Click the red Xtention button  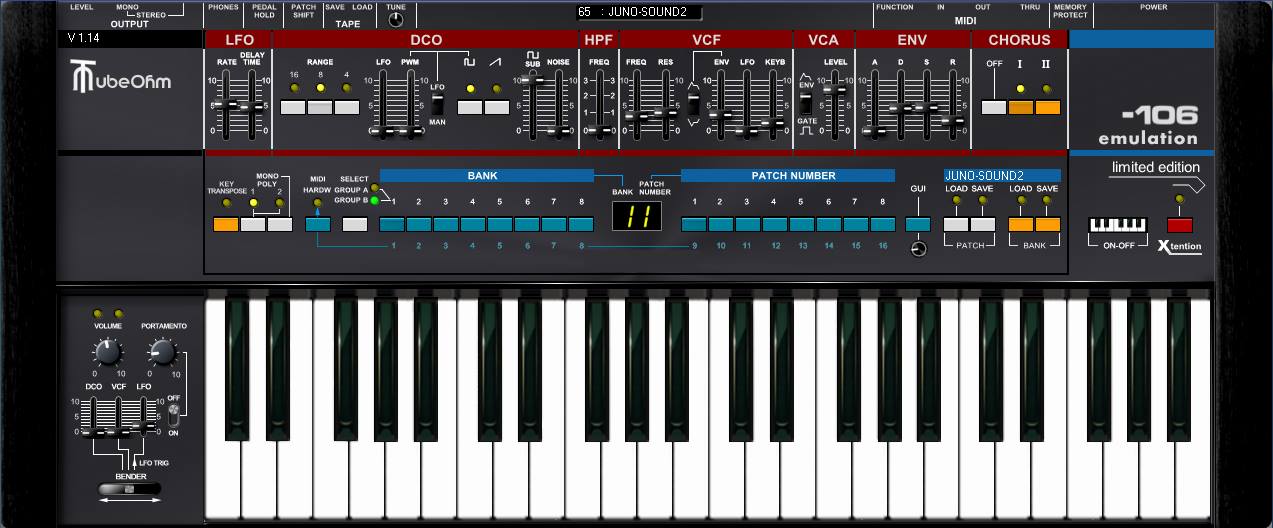1180,225
